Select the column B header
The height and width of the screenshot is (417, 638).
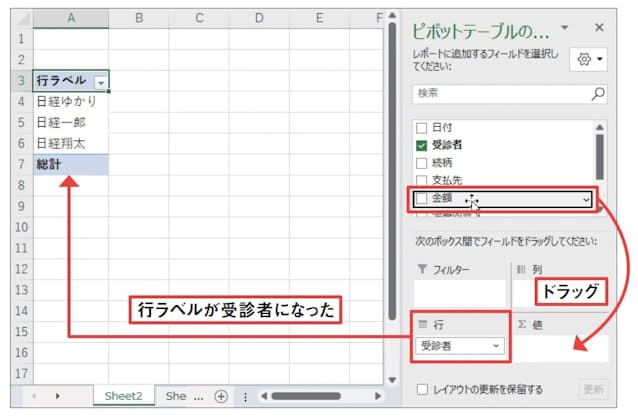click(139, 18)
